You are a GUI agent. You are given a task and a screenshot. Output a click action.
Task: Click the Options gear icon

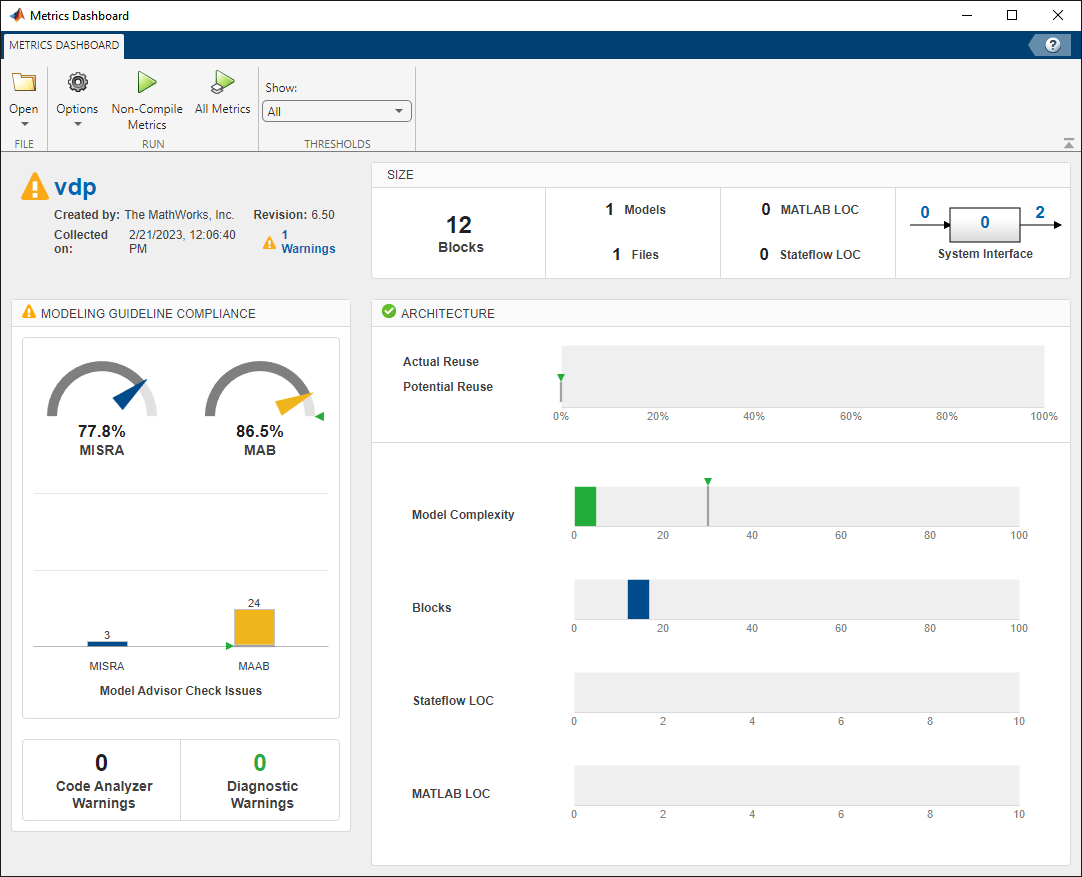point(77,83)
